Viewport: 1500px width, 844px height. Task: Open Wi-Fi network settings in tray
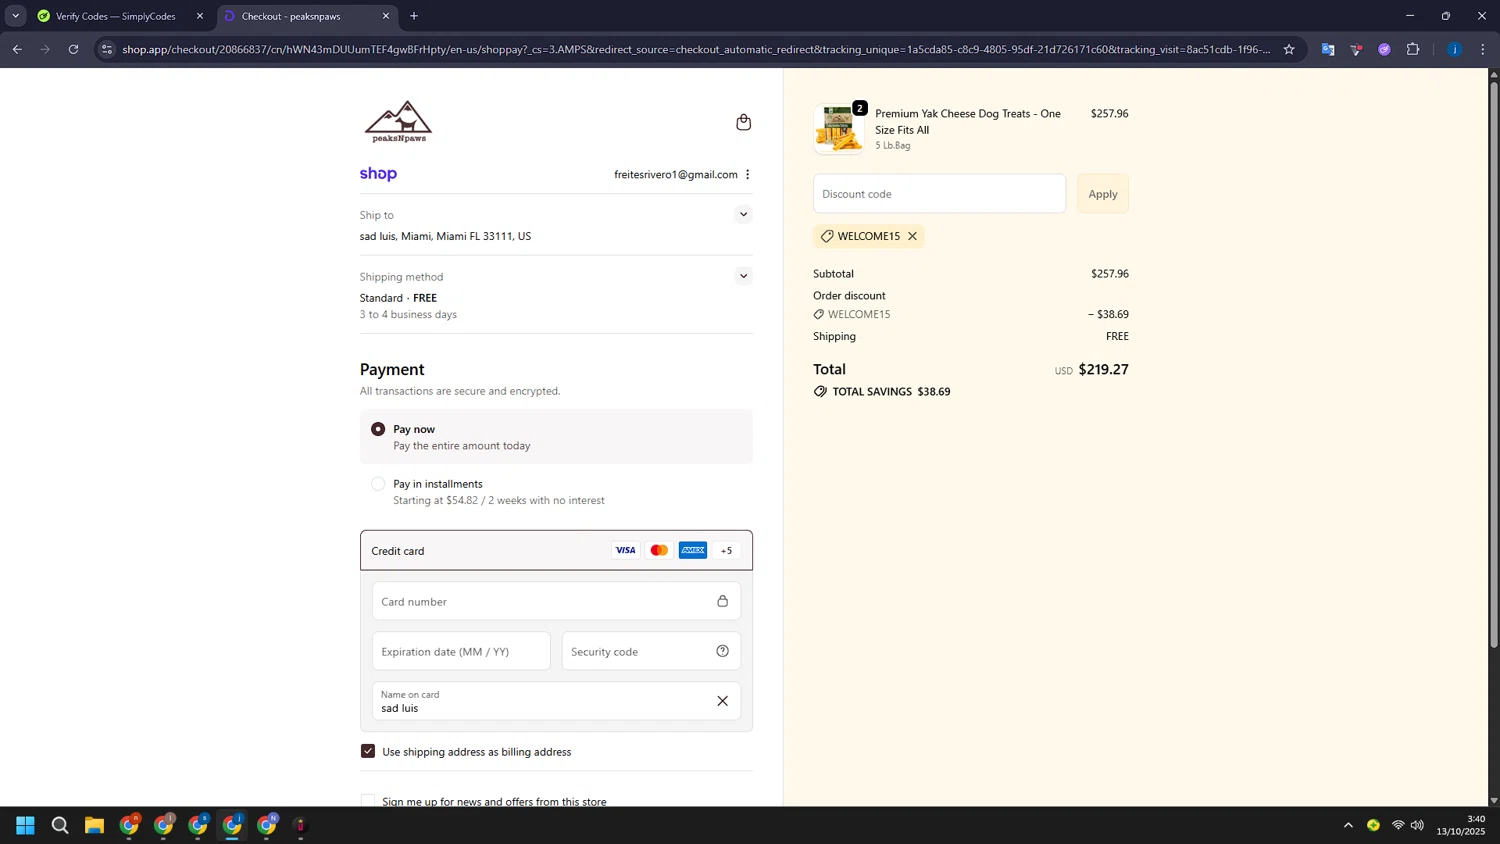pyautogui.click(x=1398, y=825)
